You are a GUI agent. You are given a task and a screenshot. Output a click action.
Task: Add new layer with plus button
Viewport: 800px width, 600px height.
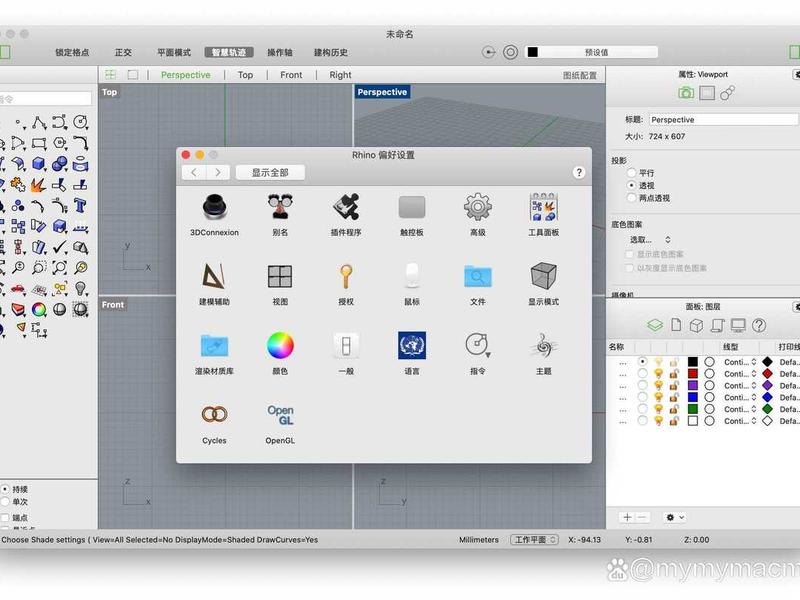point(627,517)
